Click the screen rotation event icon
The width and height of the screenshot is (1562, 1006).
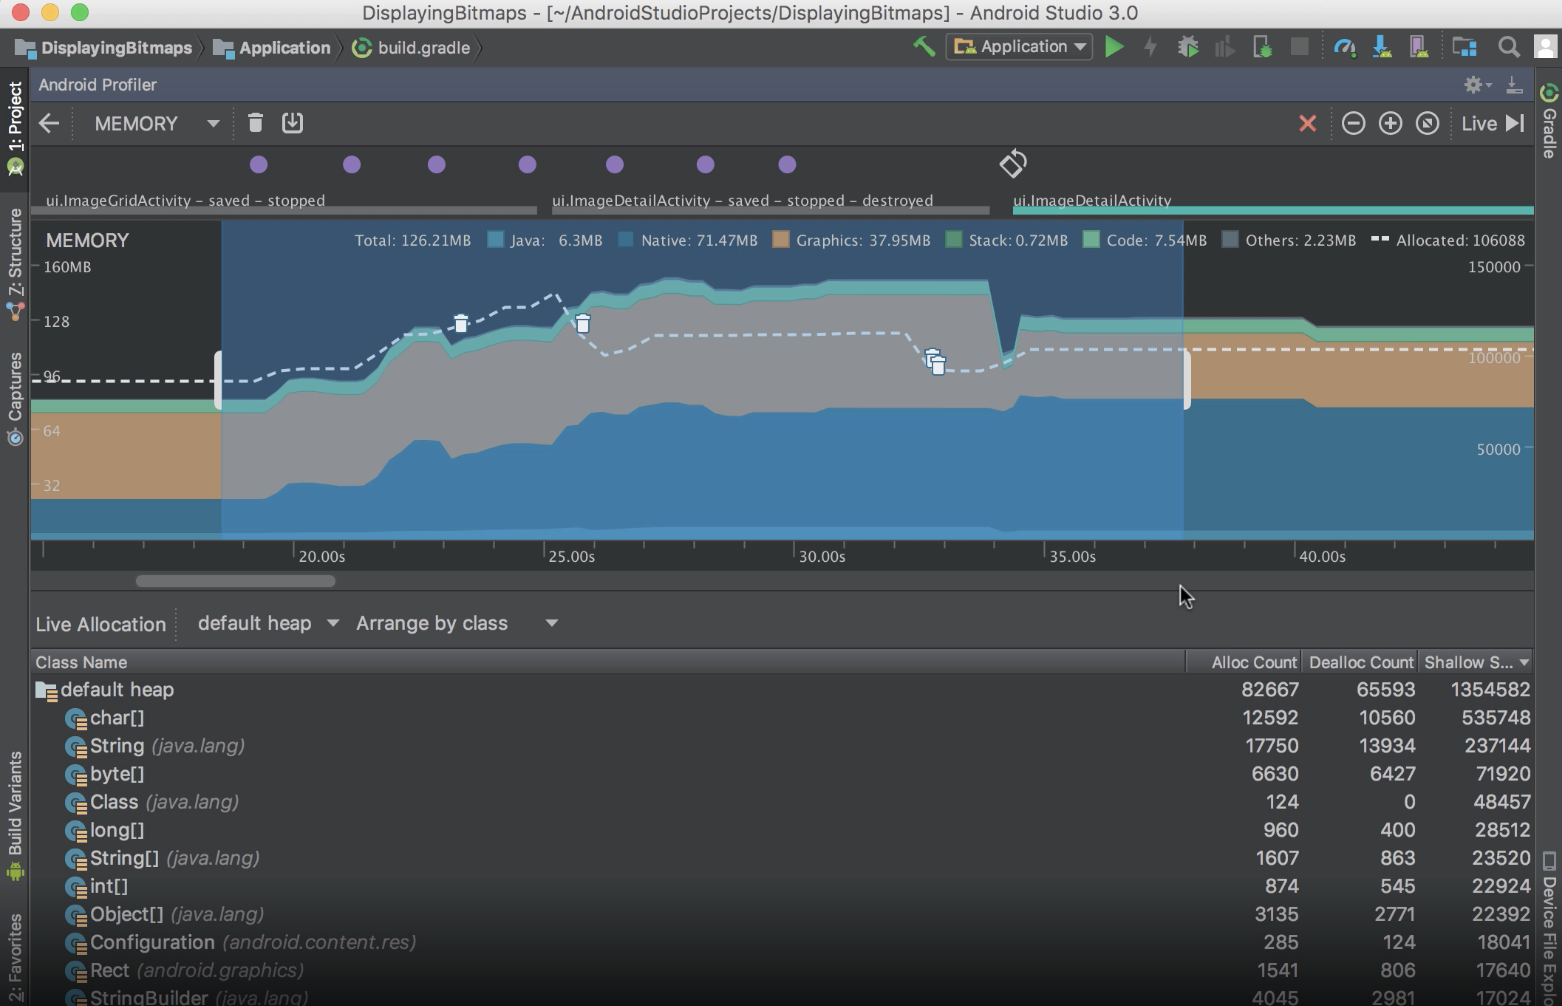click(x=1013, y=163)
